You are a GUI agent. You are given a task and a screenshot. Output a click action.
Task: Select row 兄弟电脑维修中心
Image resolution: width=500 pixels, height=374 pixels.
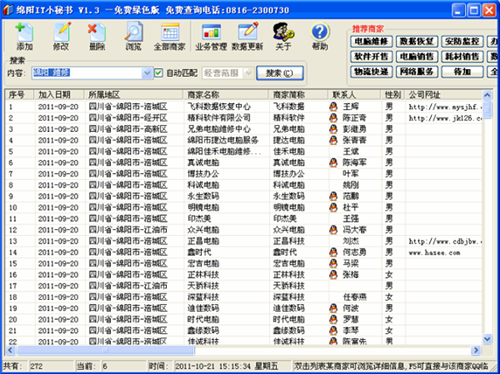tap(243, 129)
